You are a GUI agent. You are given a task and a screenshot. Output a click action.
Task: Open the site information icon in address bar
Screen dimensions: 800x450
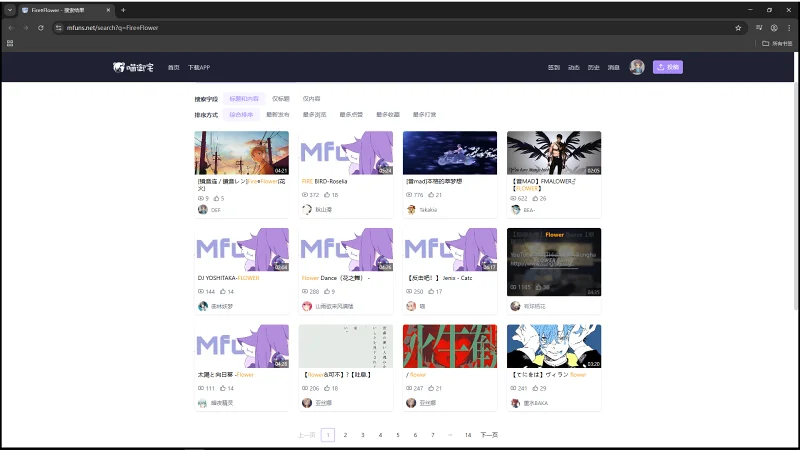click(x=59, y=28)
